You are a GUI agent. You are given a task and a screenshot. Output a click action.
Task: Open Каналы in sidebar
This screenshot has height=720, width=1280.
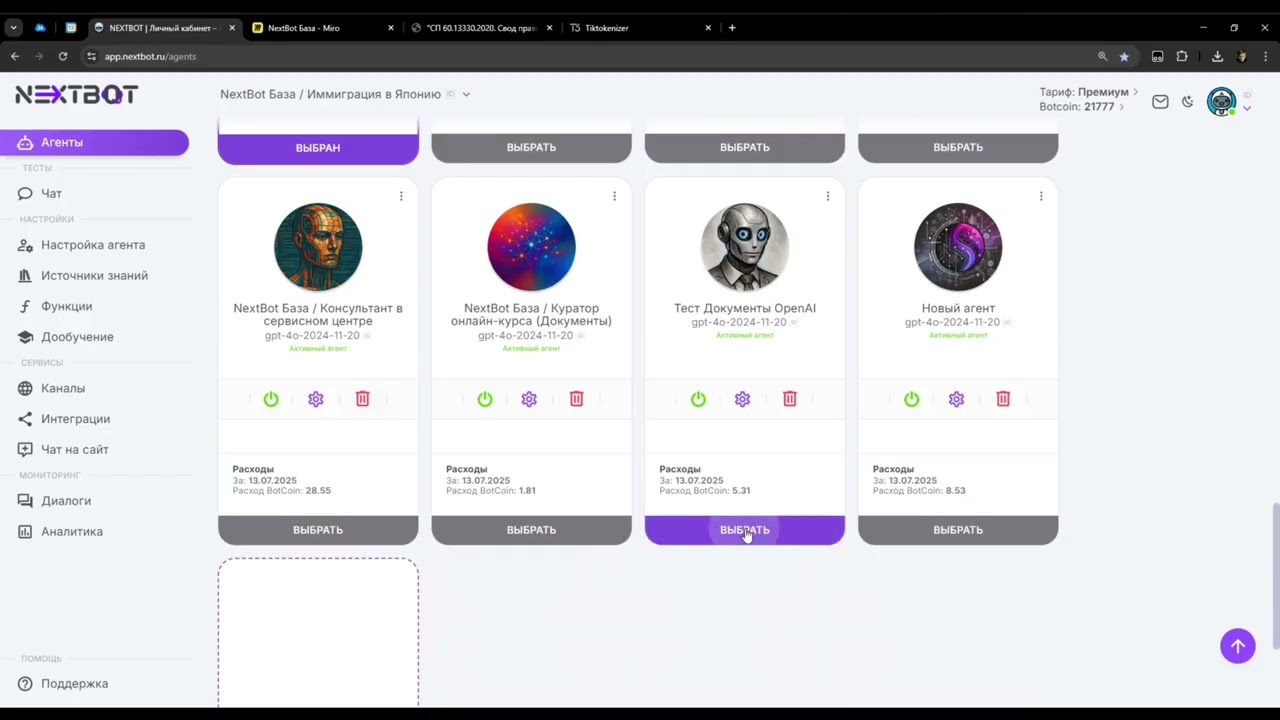click(x=63, y=388)
